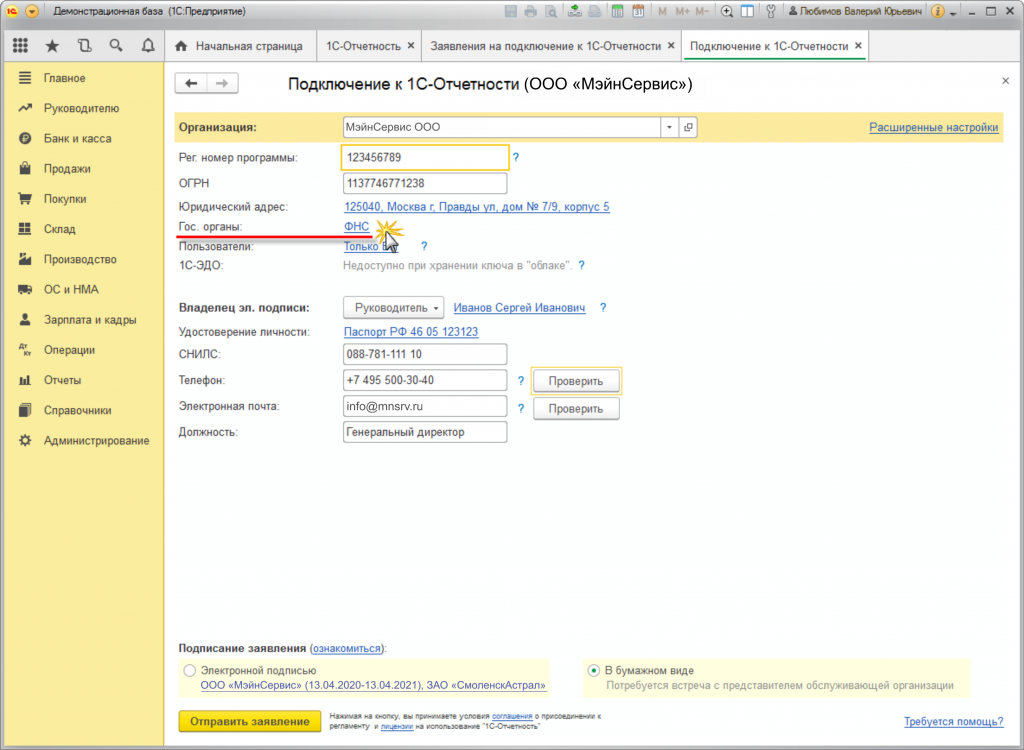
Task: Open the calculator icon in top toolbar
Action: coord(618,12)
